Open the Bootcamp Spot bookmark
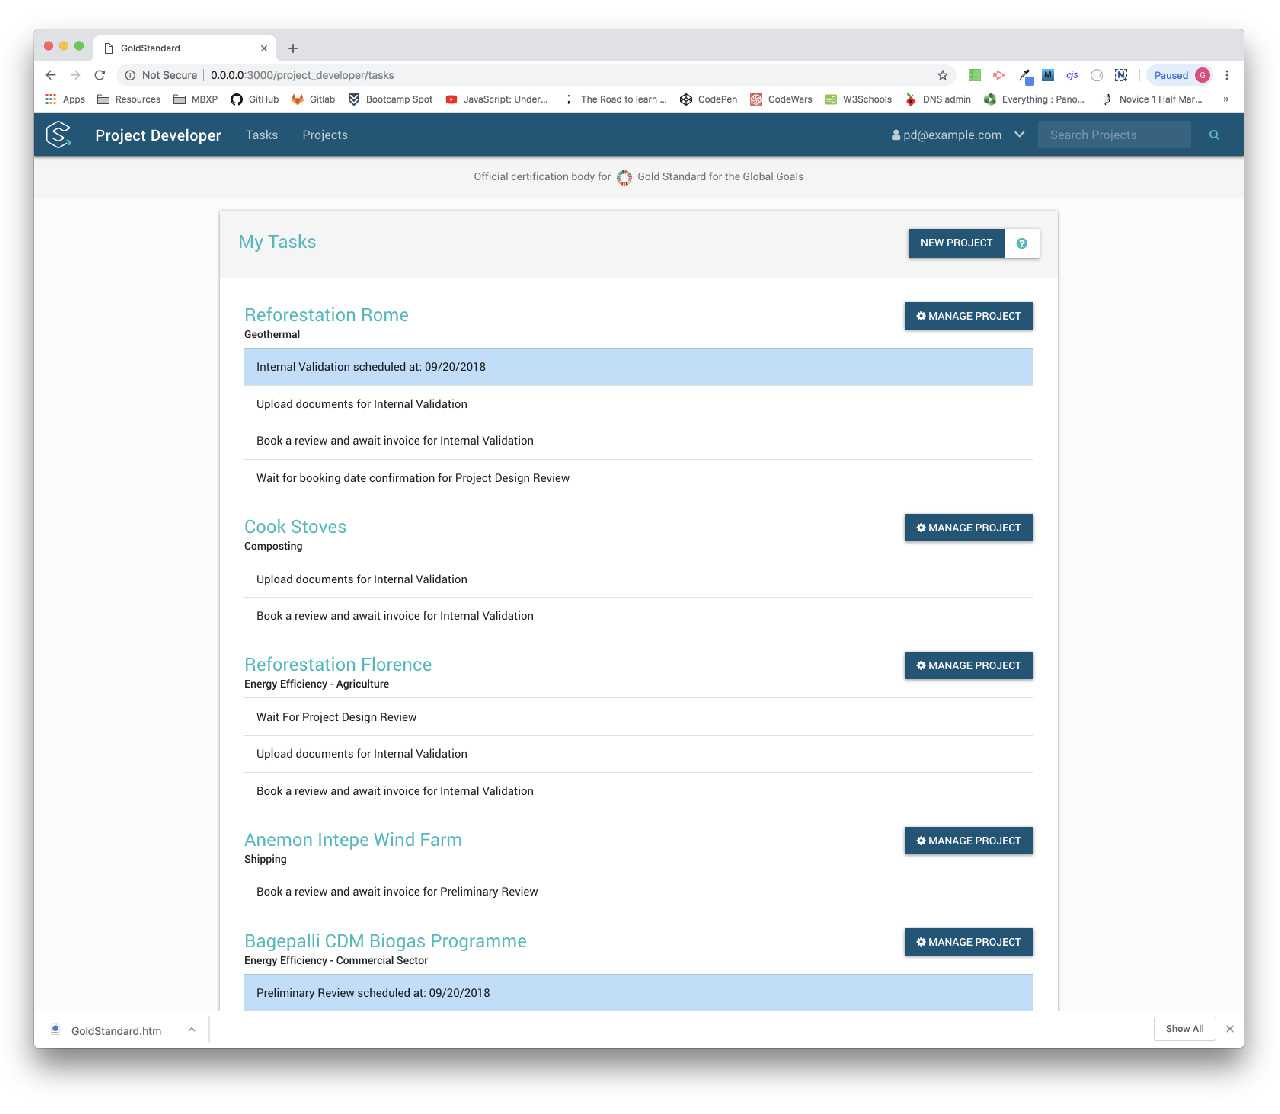Screen dimensions: 1280x1114 tap(390, 99)
